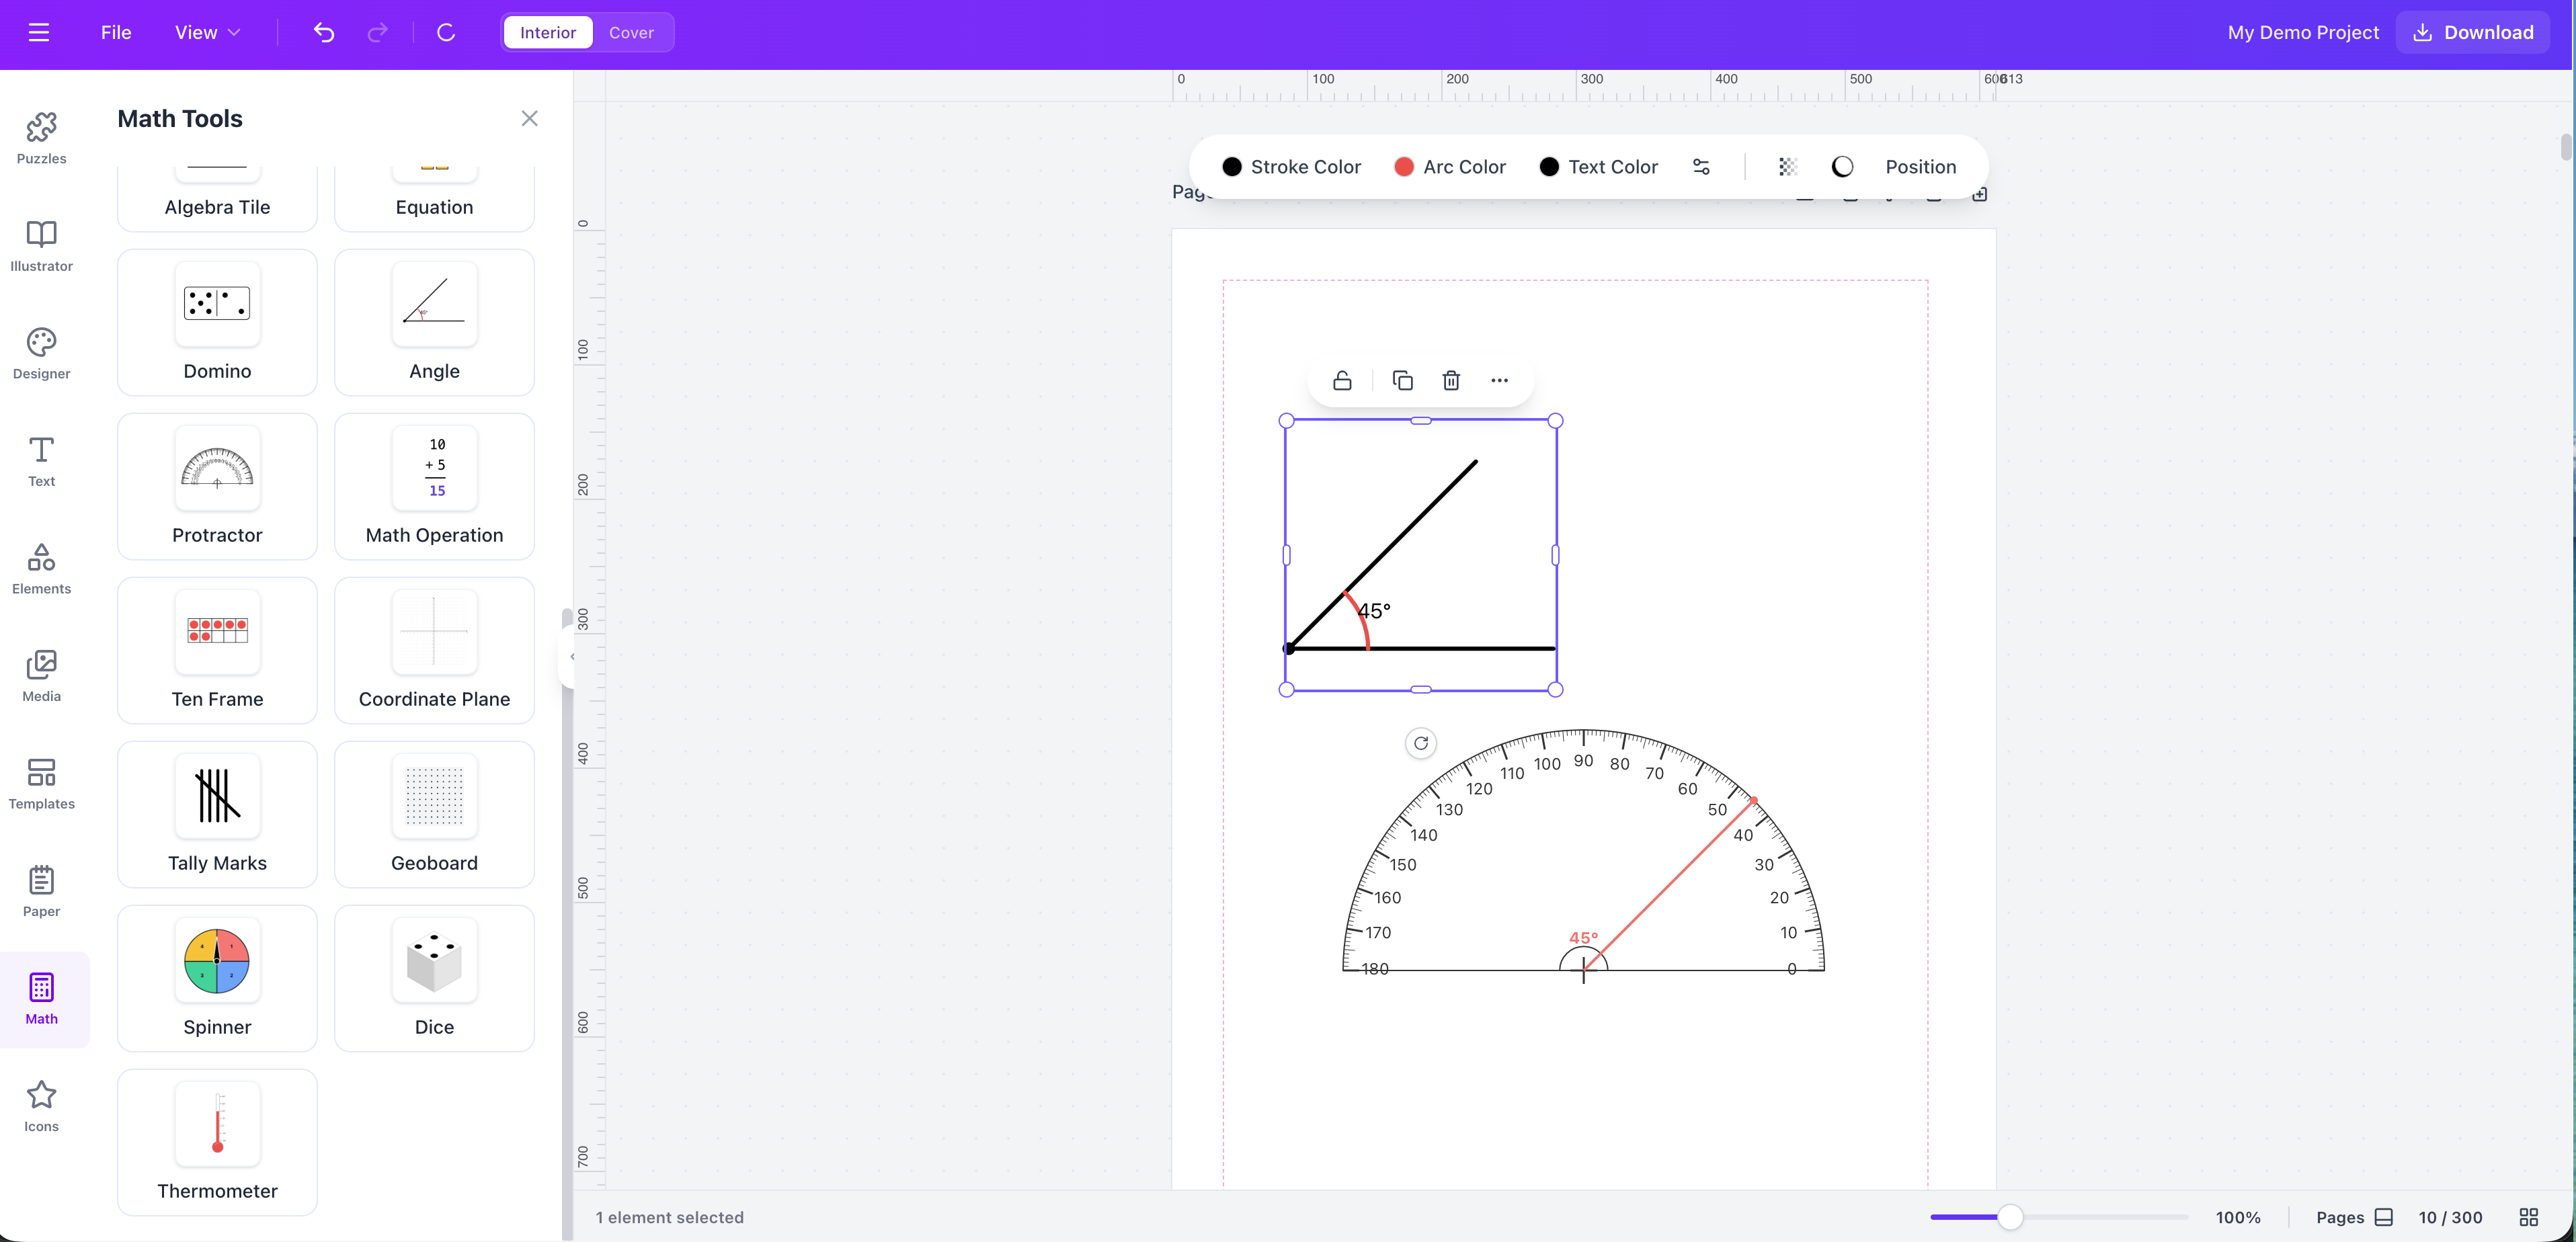Expand the View dropdown

coord(206,31)
